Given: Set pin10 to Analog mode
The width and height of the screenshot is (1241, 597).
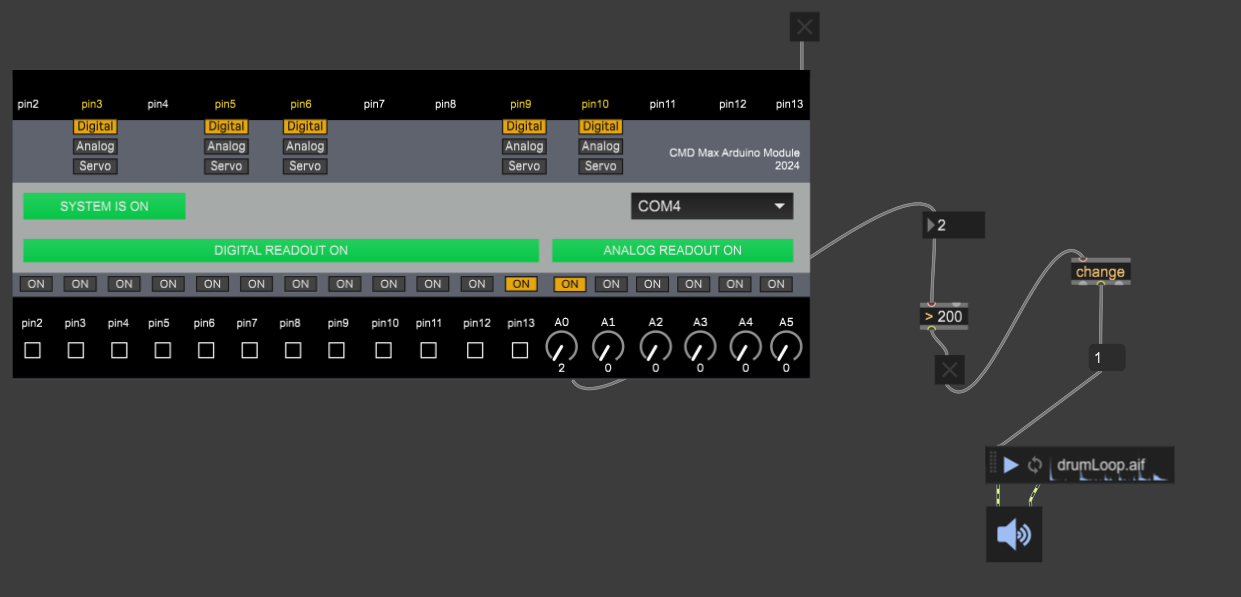Looking at the screenshot, I should pyautogui.click(x=601, y=146).
